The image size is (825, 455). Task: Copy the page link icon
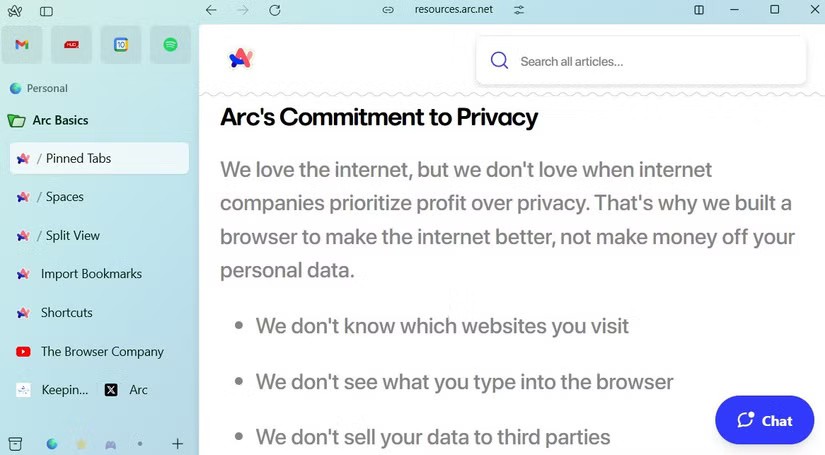point(388,10)
